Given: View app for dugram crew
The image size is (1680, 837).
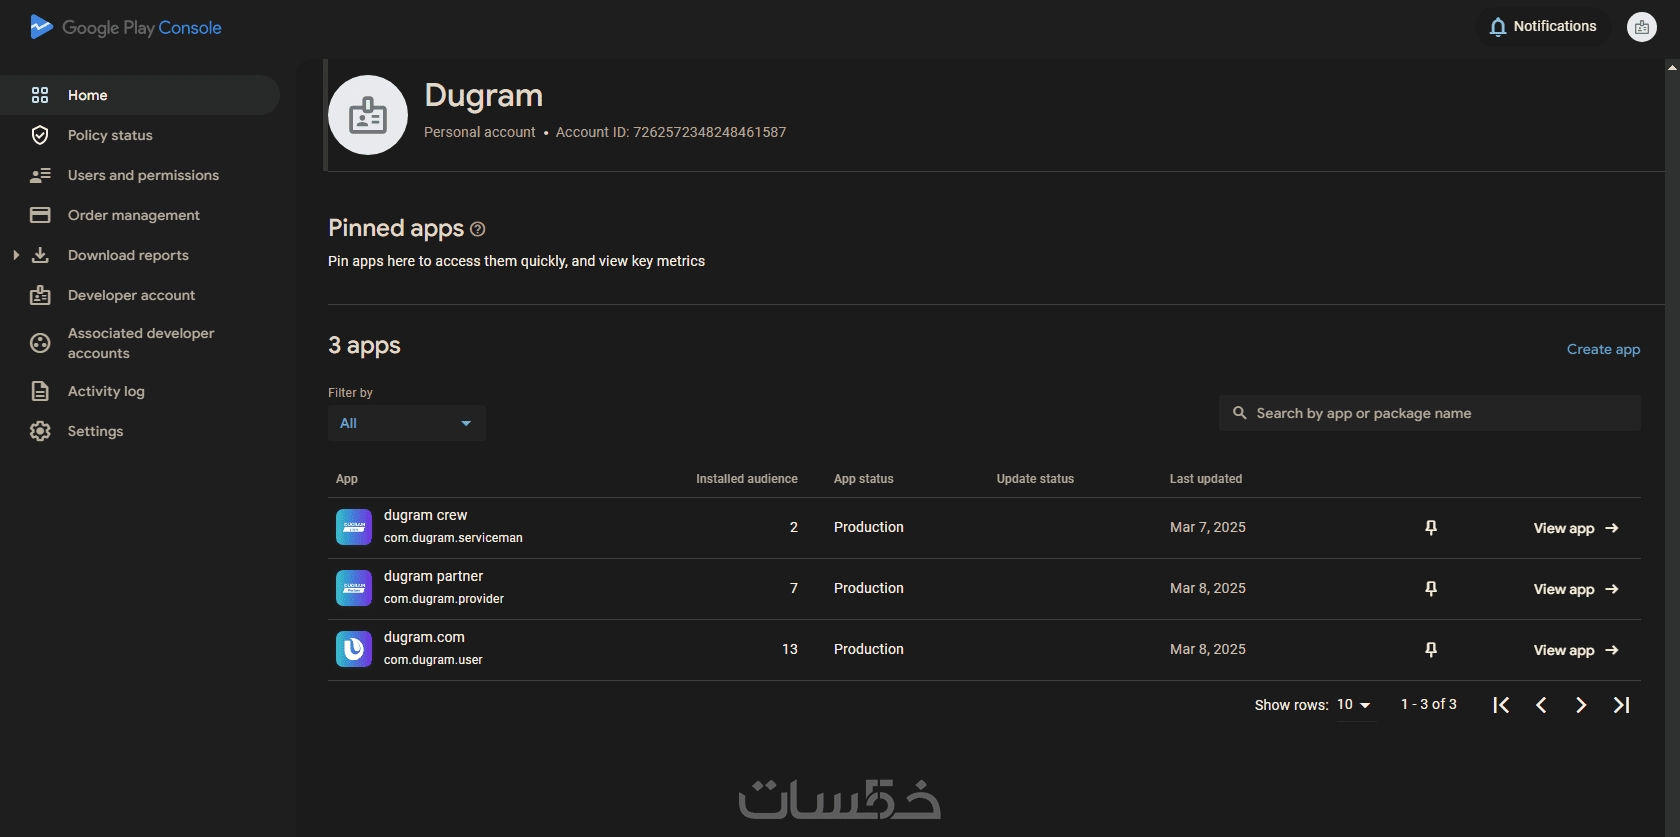Looking at the screenshot, I should [x=1576, y=528].
